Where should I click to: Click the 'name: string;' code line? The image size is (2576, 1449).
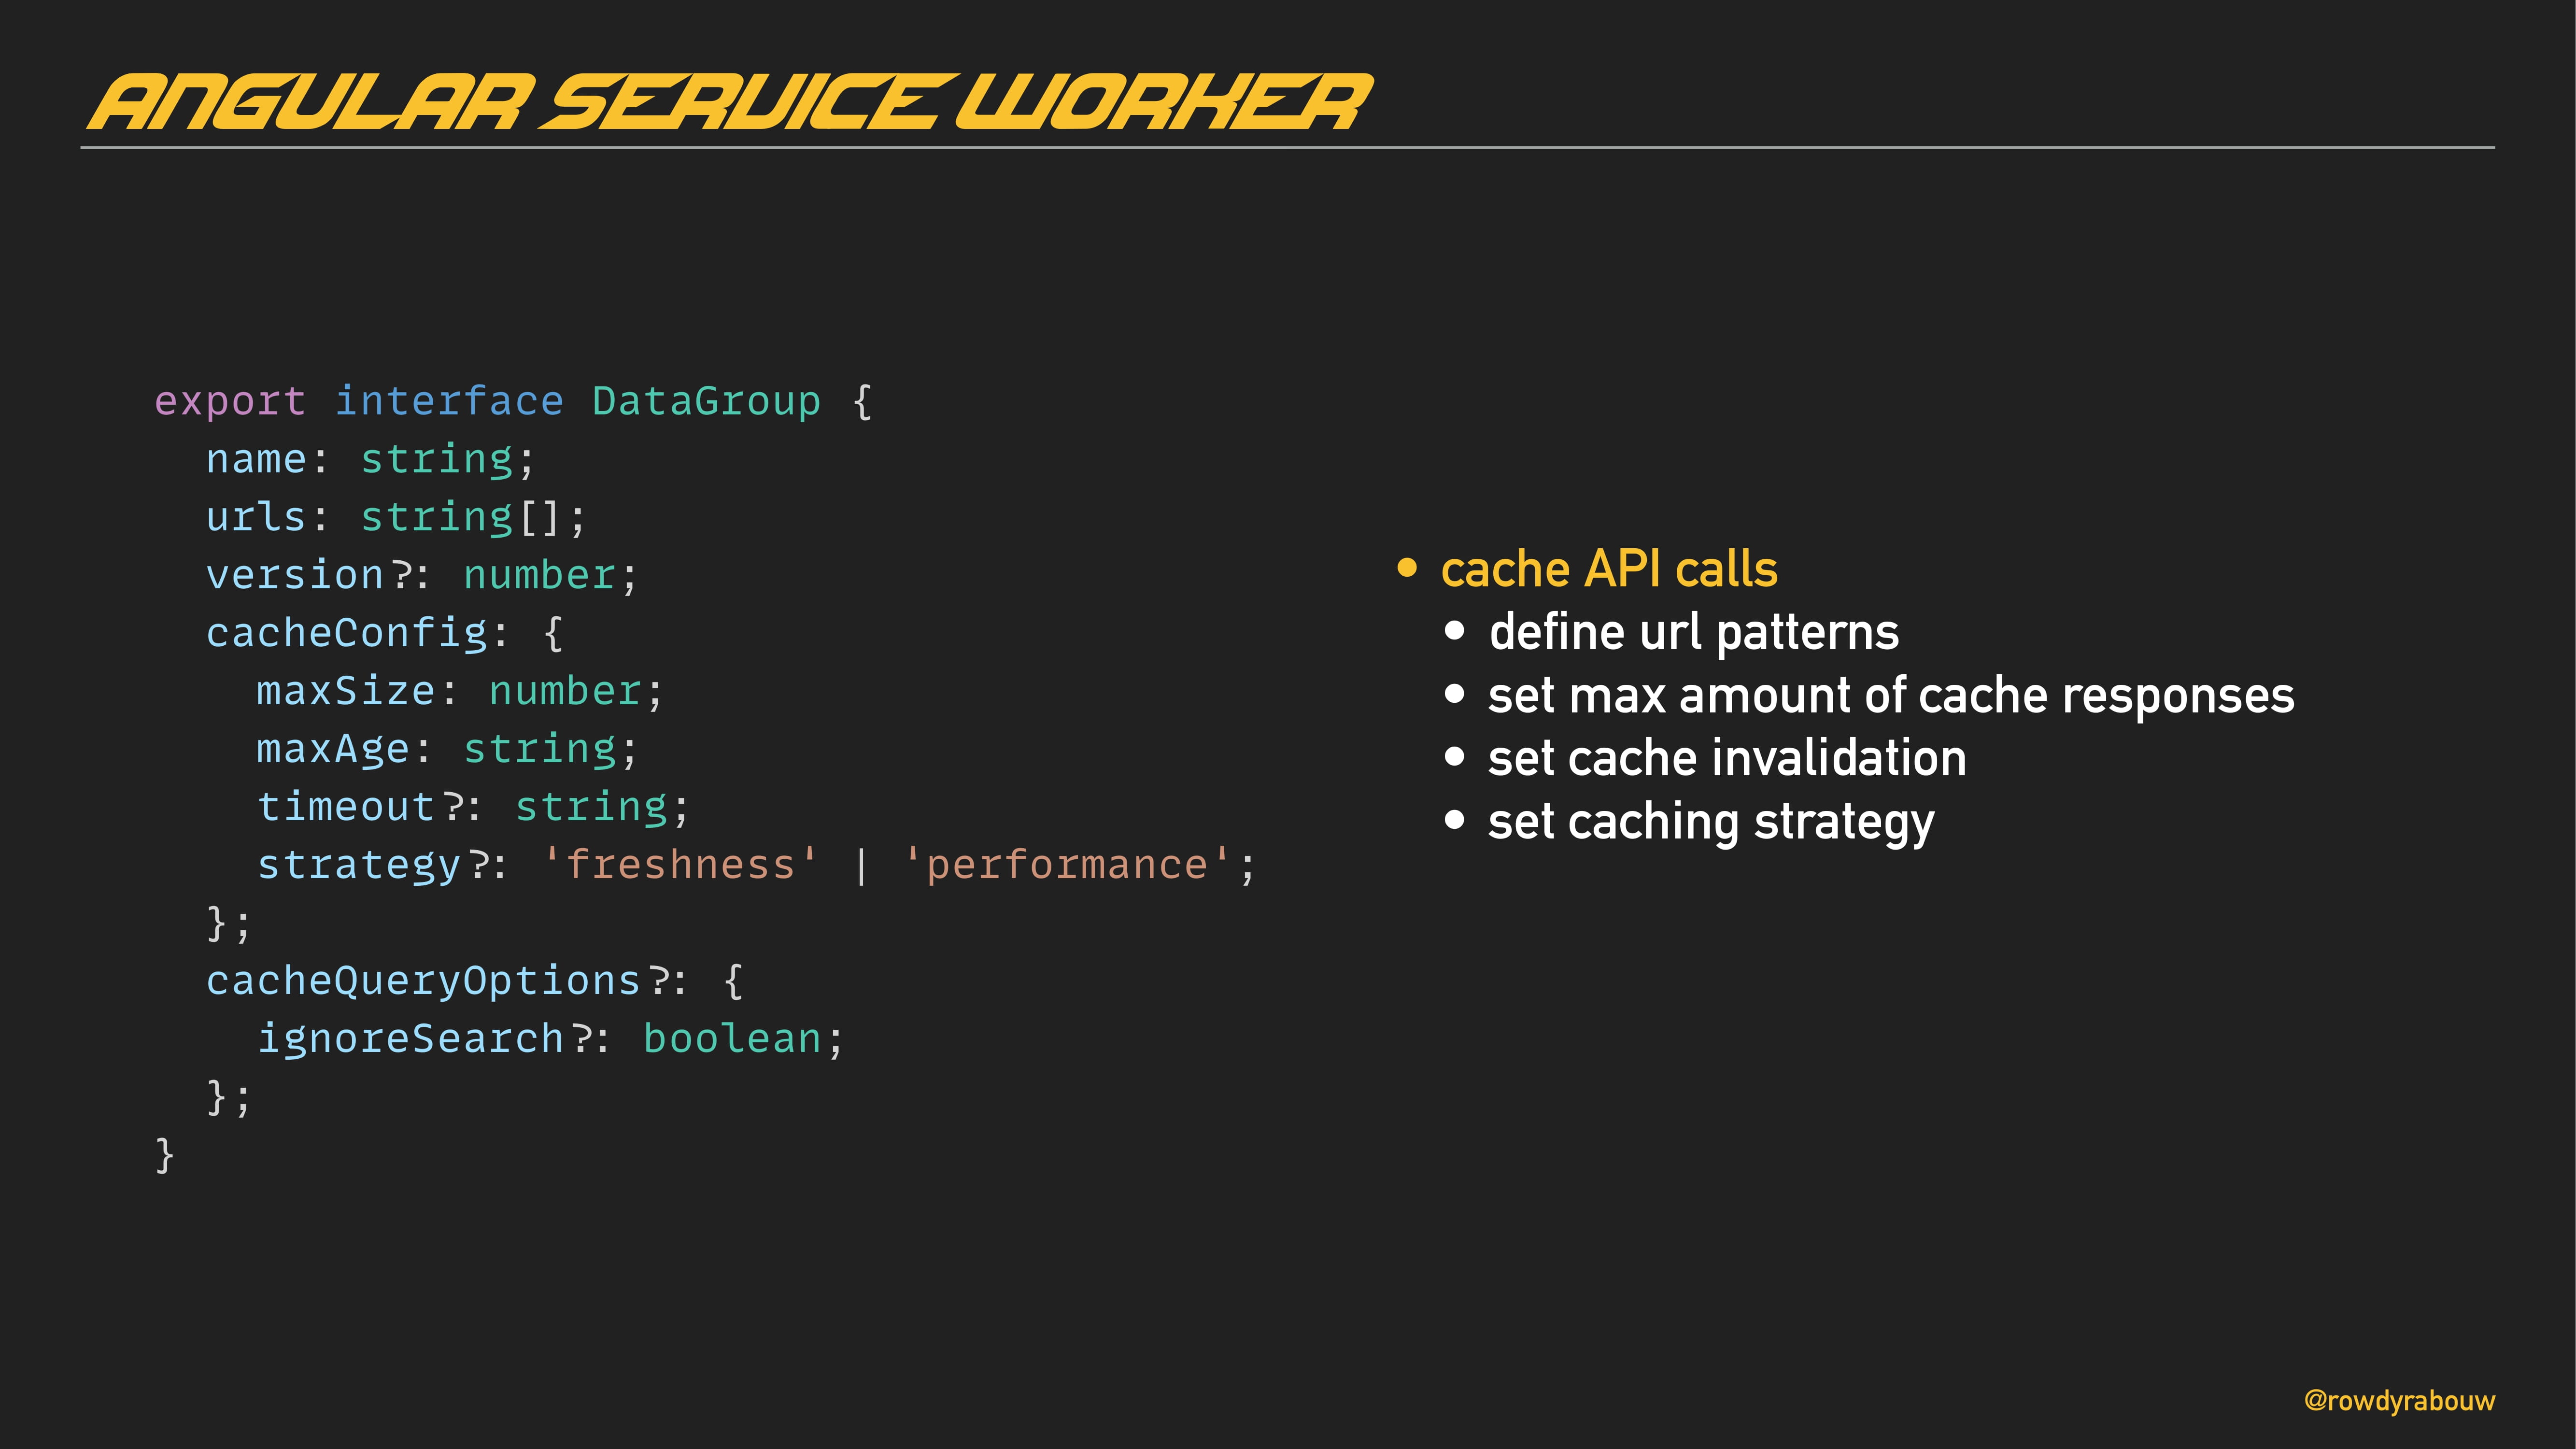[x=371, y=459]
